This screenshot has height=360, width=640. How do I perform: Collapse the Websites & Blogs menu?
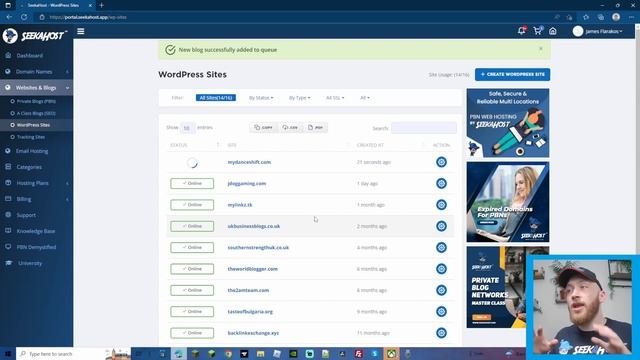click(36, 87)
